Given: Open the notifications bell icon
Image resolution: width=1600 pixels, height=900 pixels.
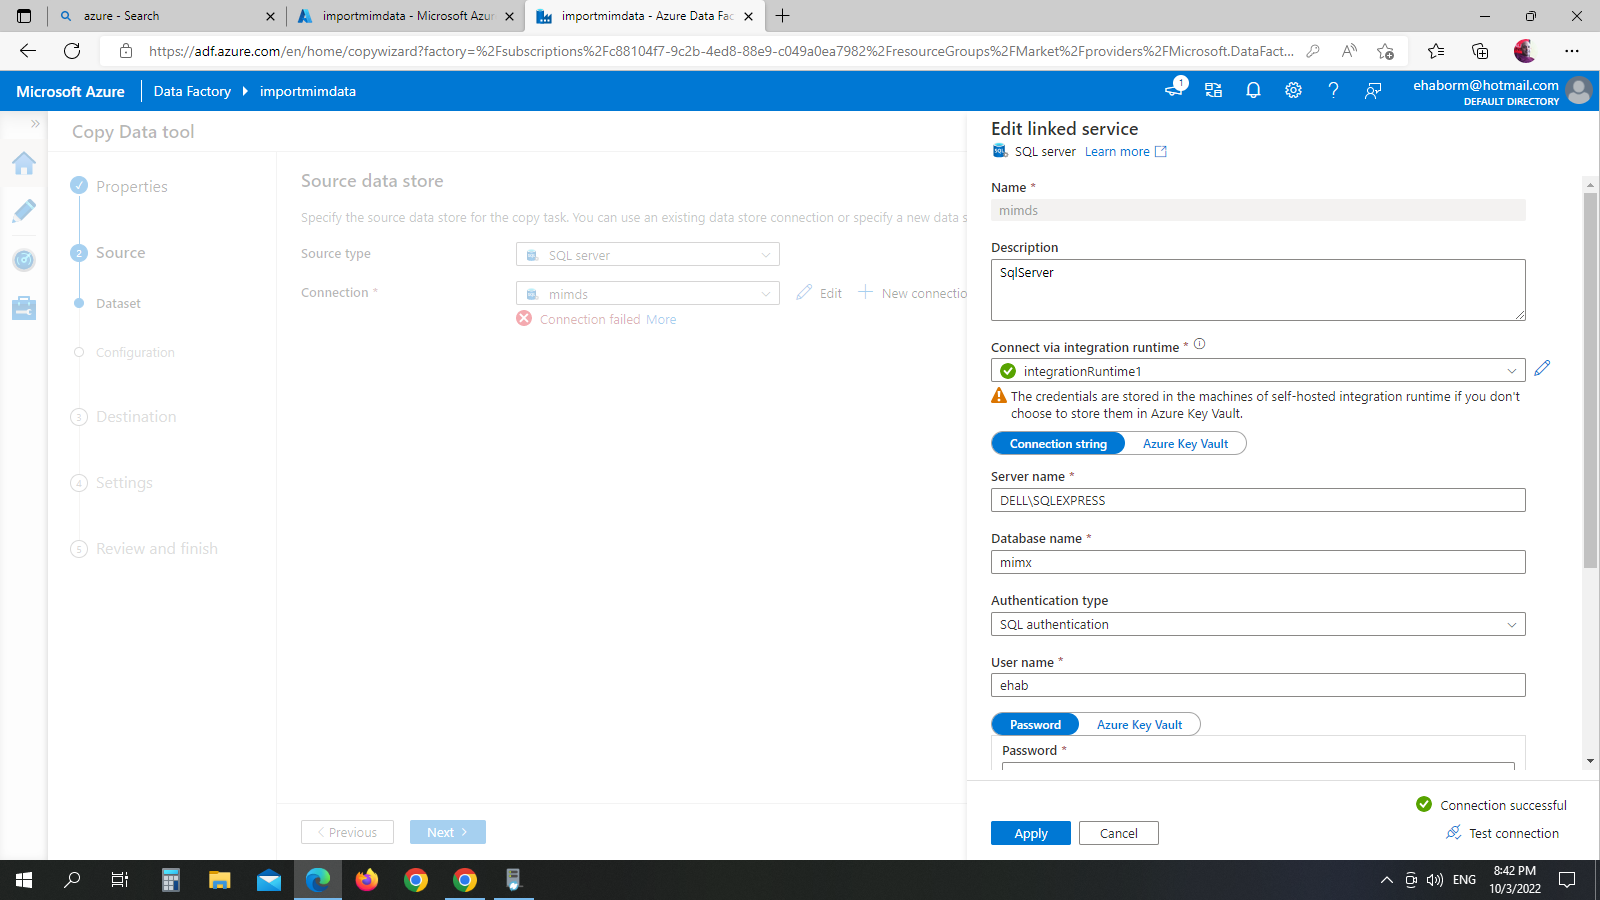Looking at the screenshot, I should pyautogui.click(x=1253, y=90).
